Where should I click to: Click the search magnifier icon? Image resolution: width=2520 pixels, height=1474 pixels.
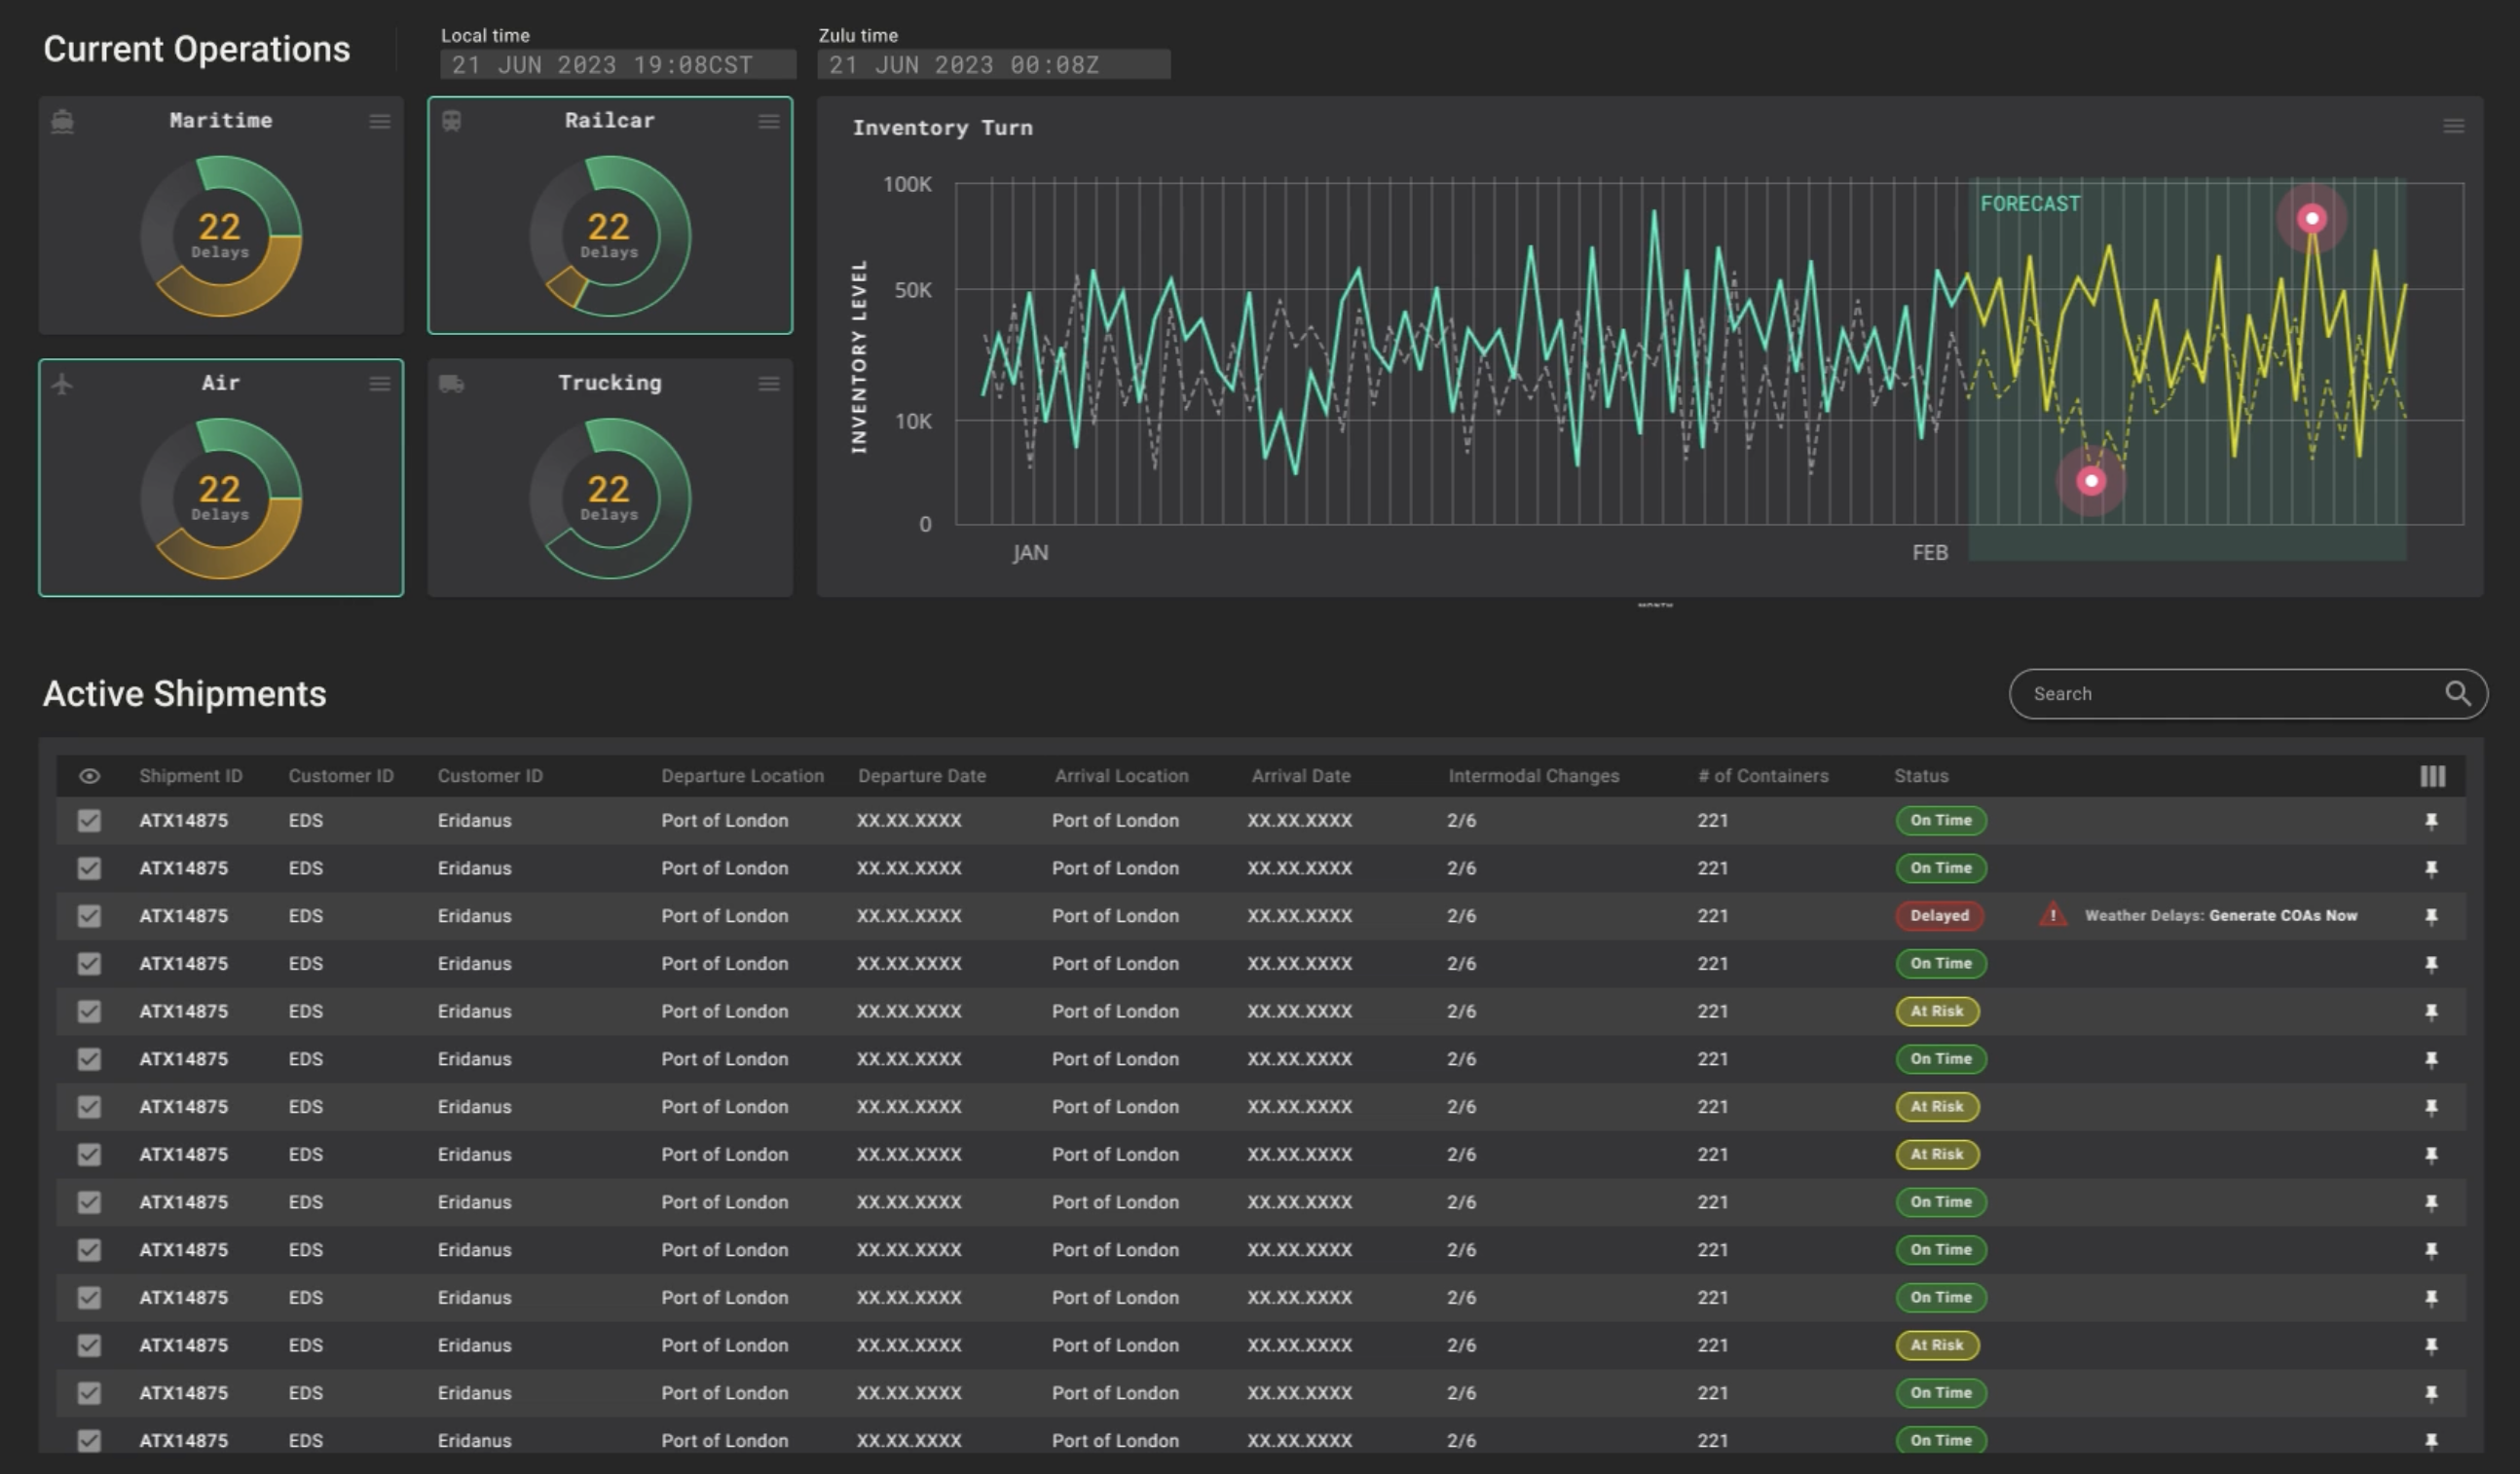(2458, 693)
